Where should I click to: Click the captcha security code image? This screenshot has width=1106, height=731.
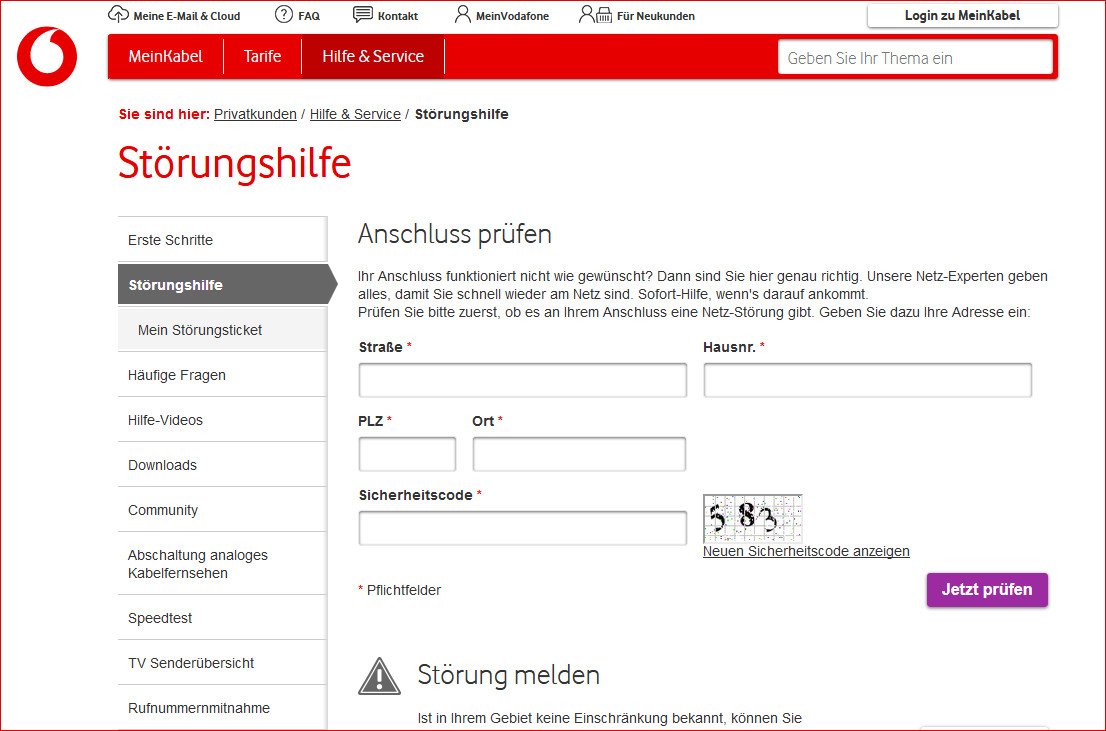click(x=753, y=519)
